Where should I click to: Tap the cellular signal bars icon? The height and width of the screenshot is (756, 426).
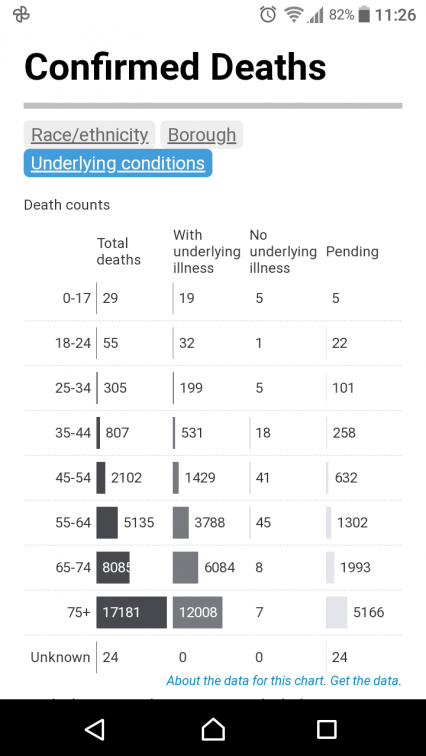[315, 16]
